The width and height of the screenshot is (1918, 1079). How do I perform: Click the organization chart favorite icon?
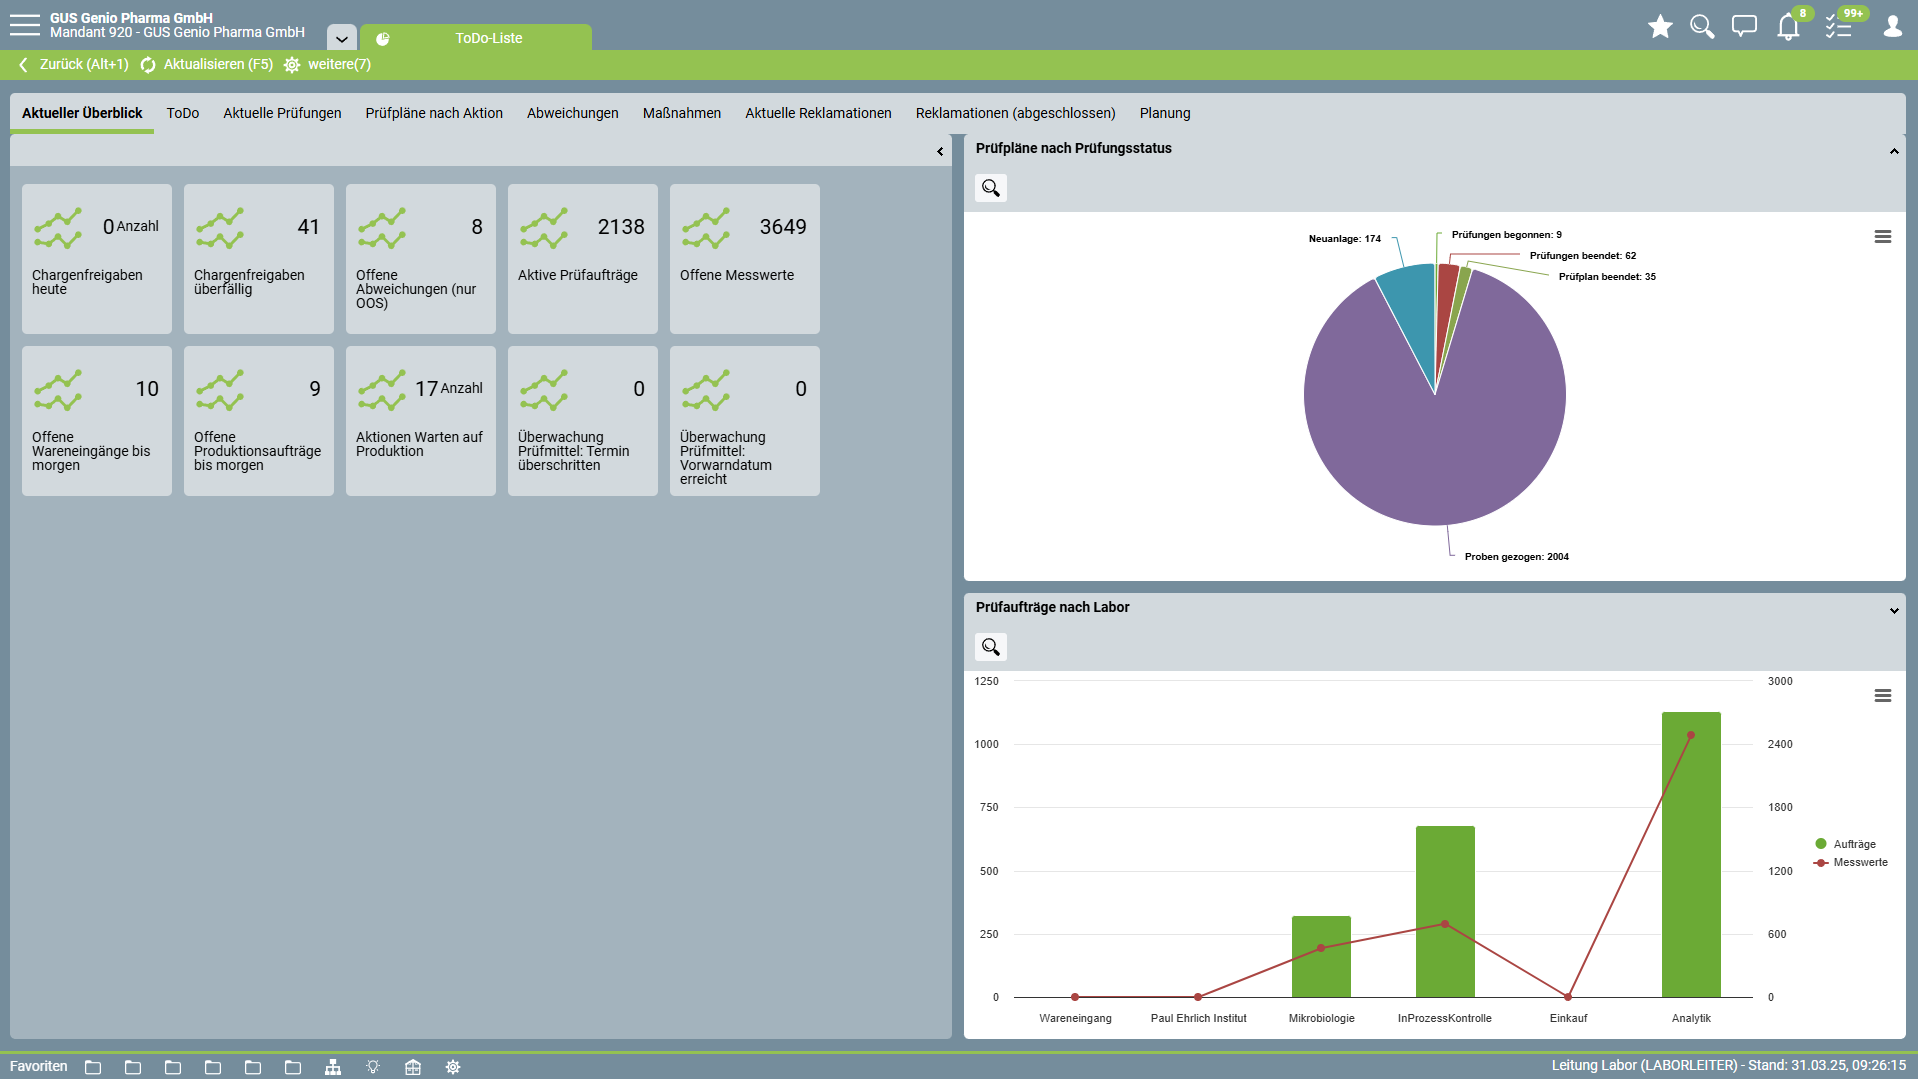(333, 1067)
